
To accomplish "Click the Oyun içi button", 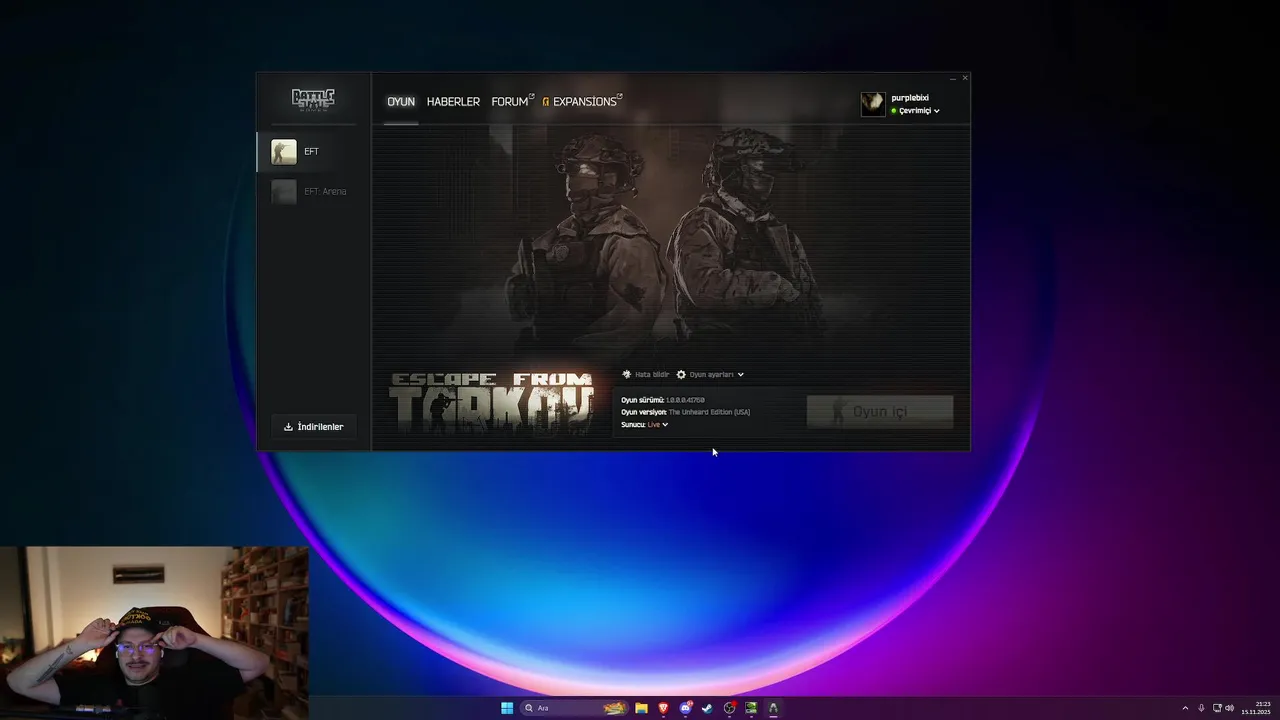I will (x=880, y=412).
